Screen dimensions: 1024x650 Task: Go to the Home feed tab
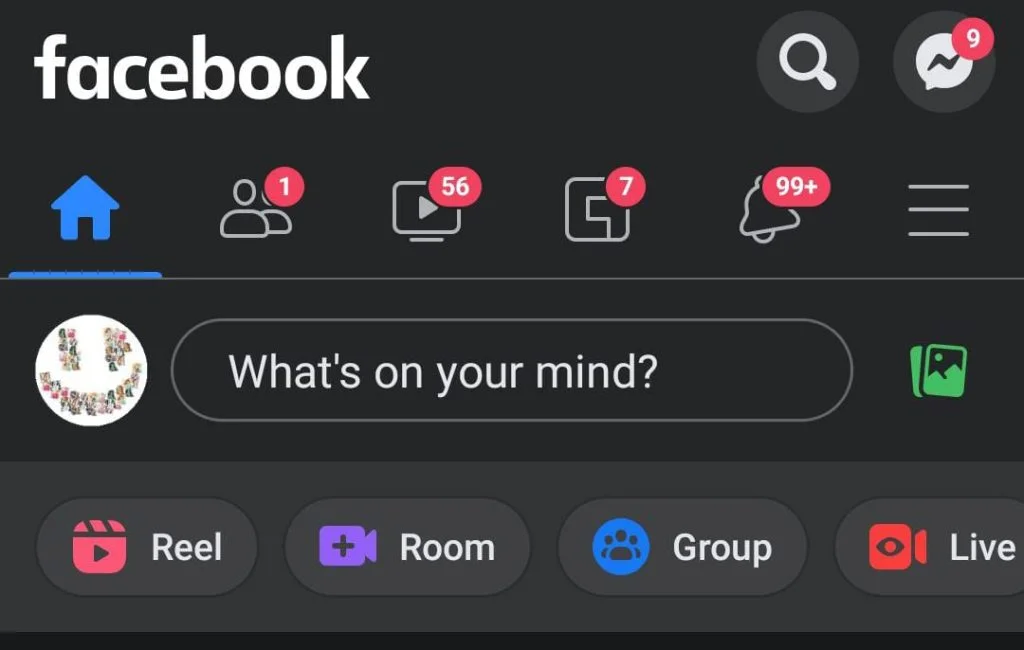click(x=86, y=208)
